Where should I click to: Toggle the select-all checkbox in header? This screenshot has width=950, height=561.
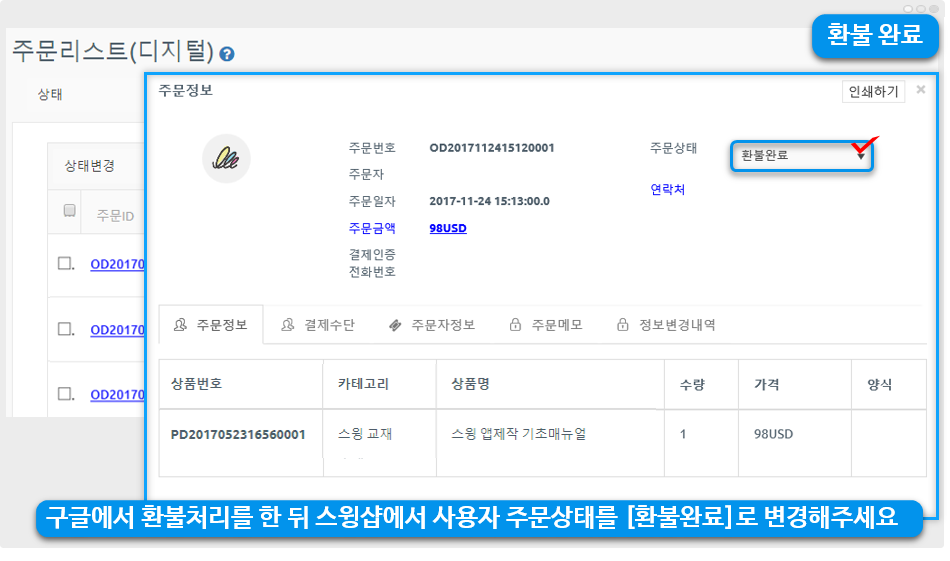(x=69, y=211)
